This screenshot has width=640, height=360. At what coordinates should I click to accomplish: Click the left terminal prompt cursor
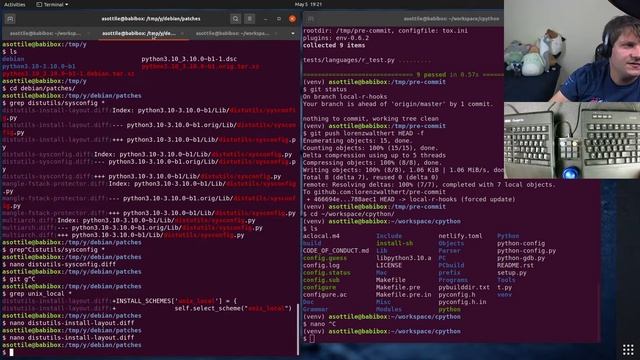11,352
